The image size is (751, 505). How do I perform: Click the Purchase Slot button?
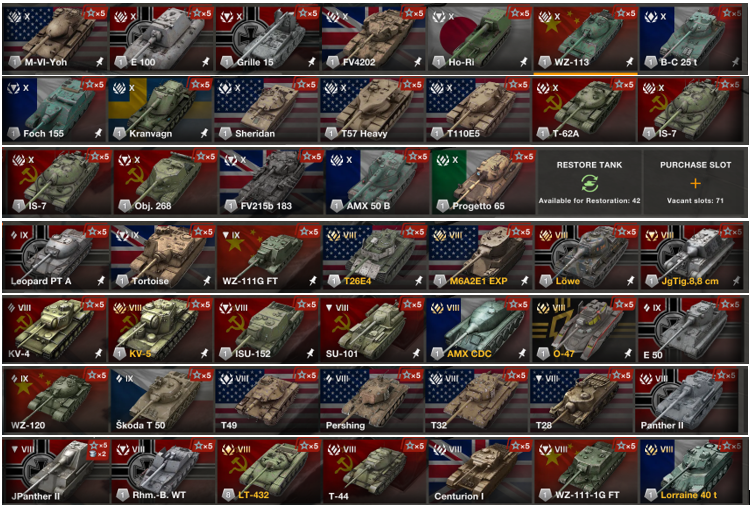[695, 182]
